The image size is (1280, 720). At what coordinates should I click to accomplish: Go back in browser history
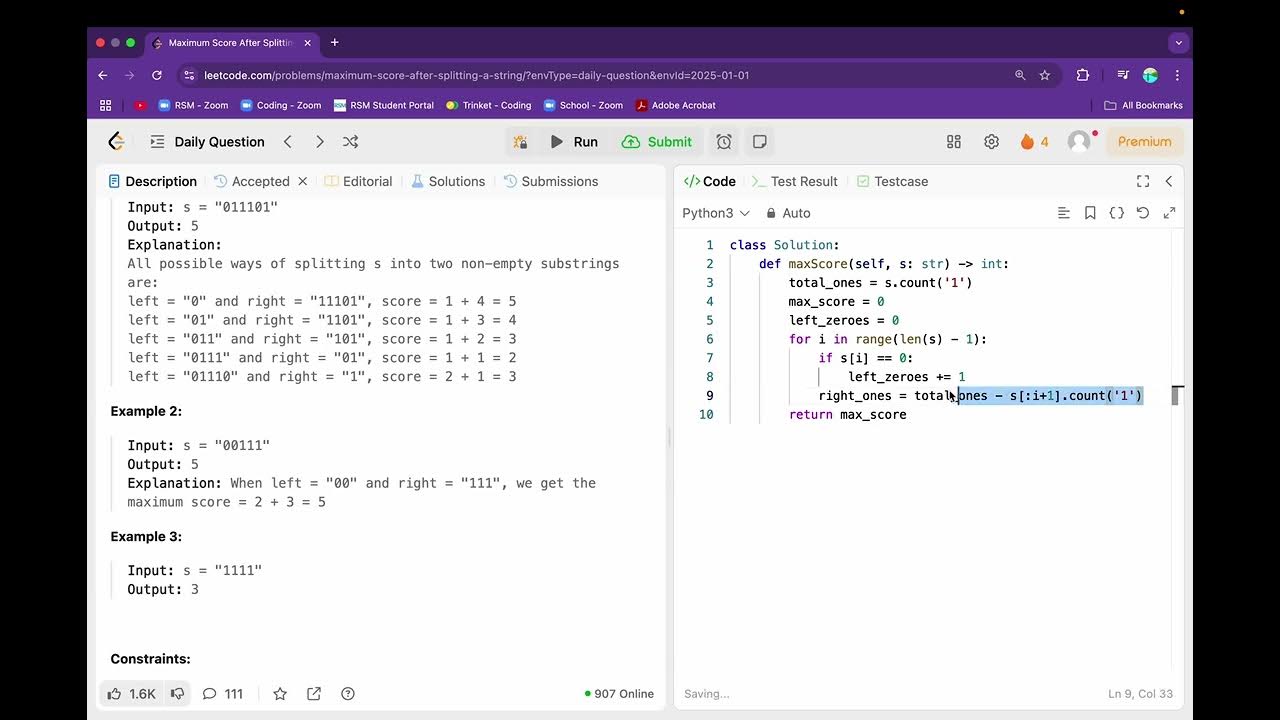[102, 75]
